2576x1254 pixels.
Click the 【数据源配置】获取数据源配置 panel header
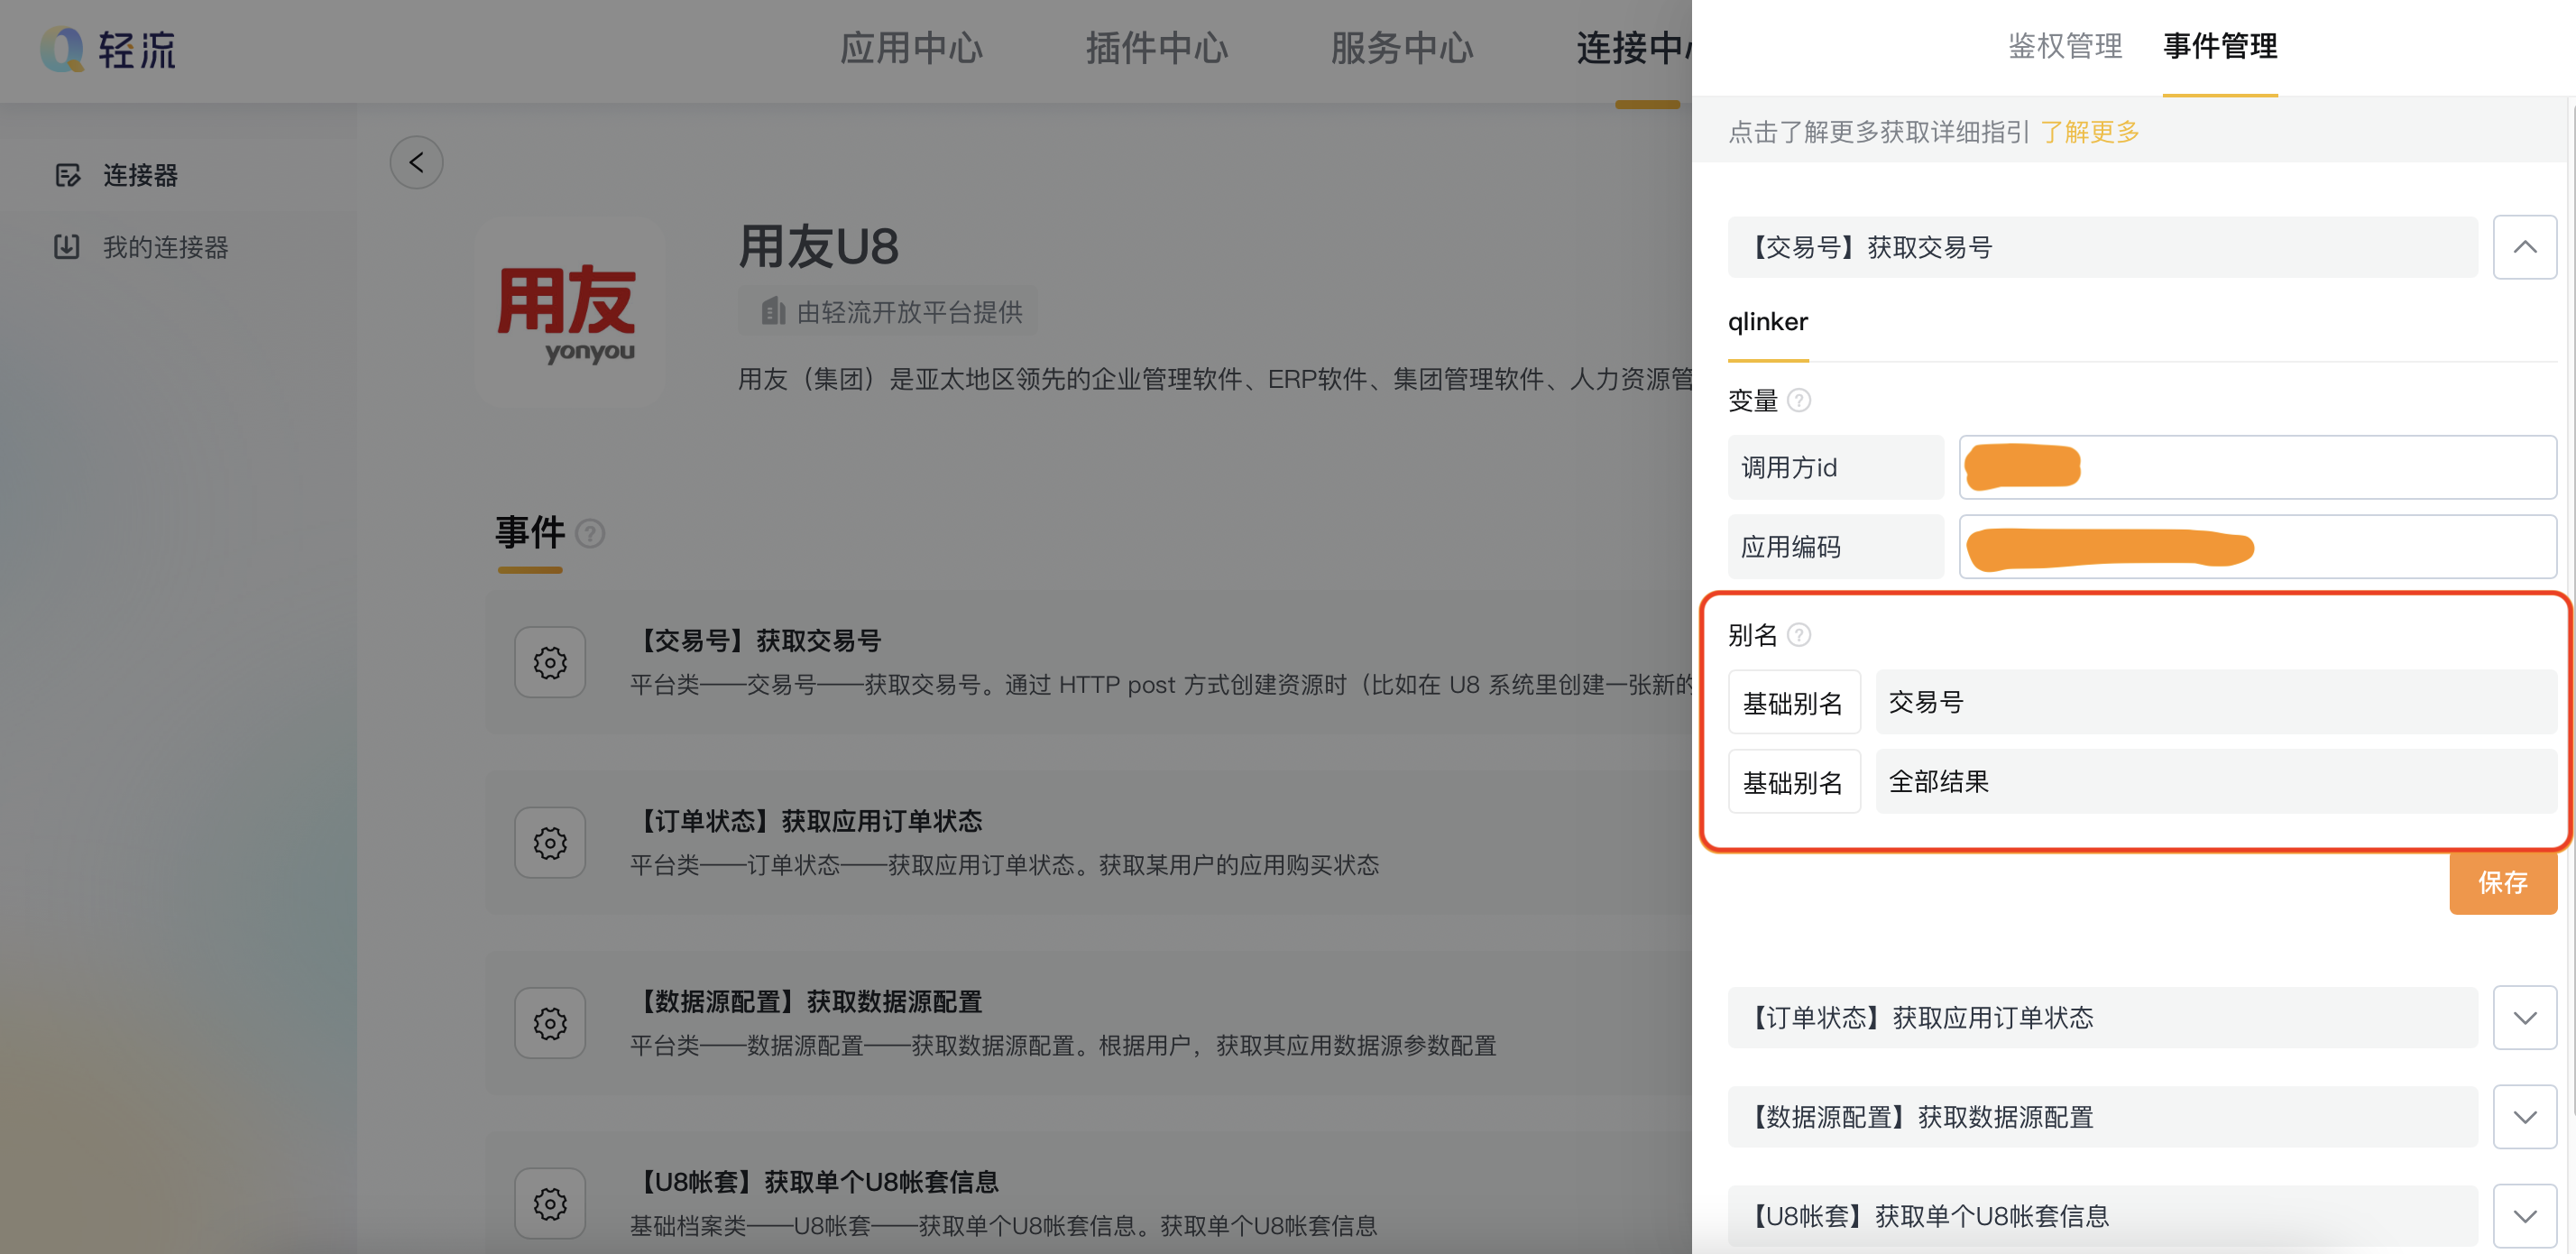[x=2102, y=1117]
